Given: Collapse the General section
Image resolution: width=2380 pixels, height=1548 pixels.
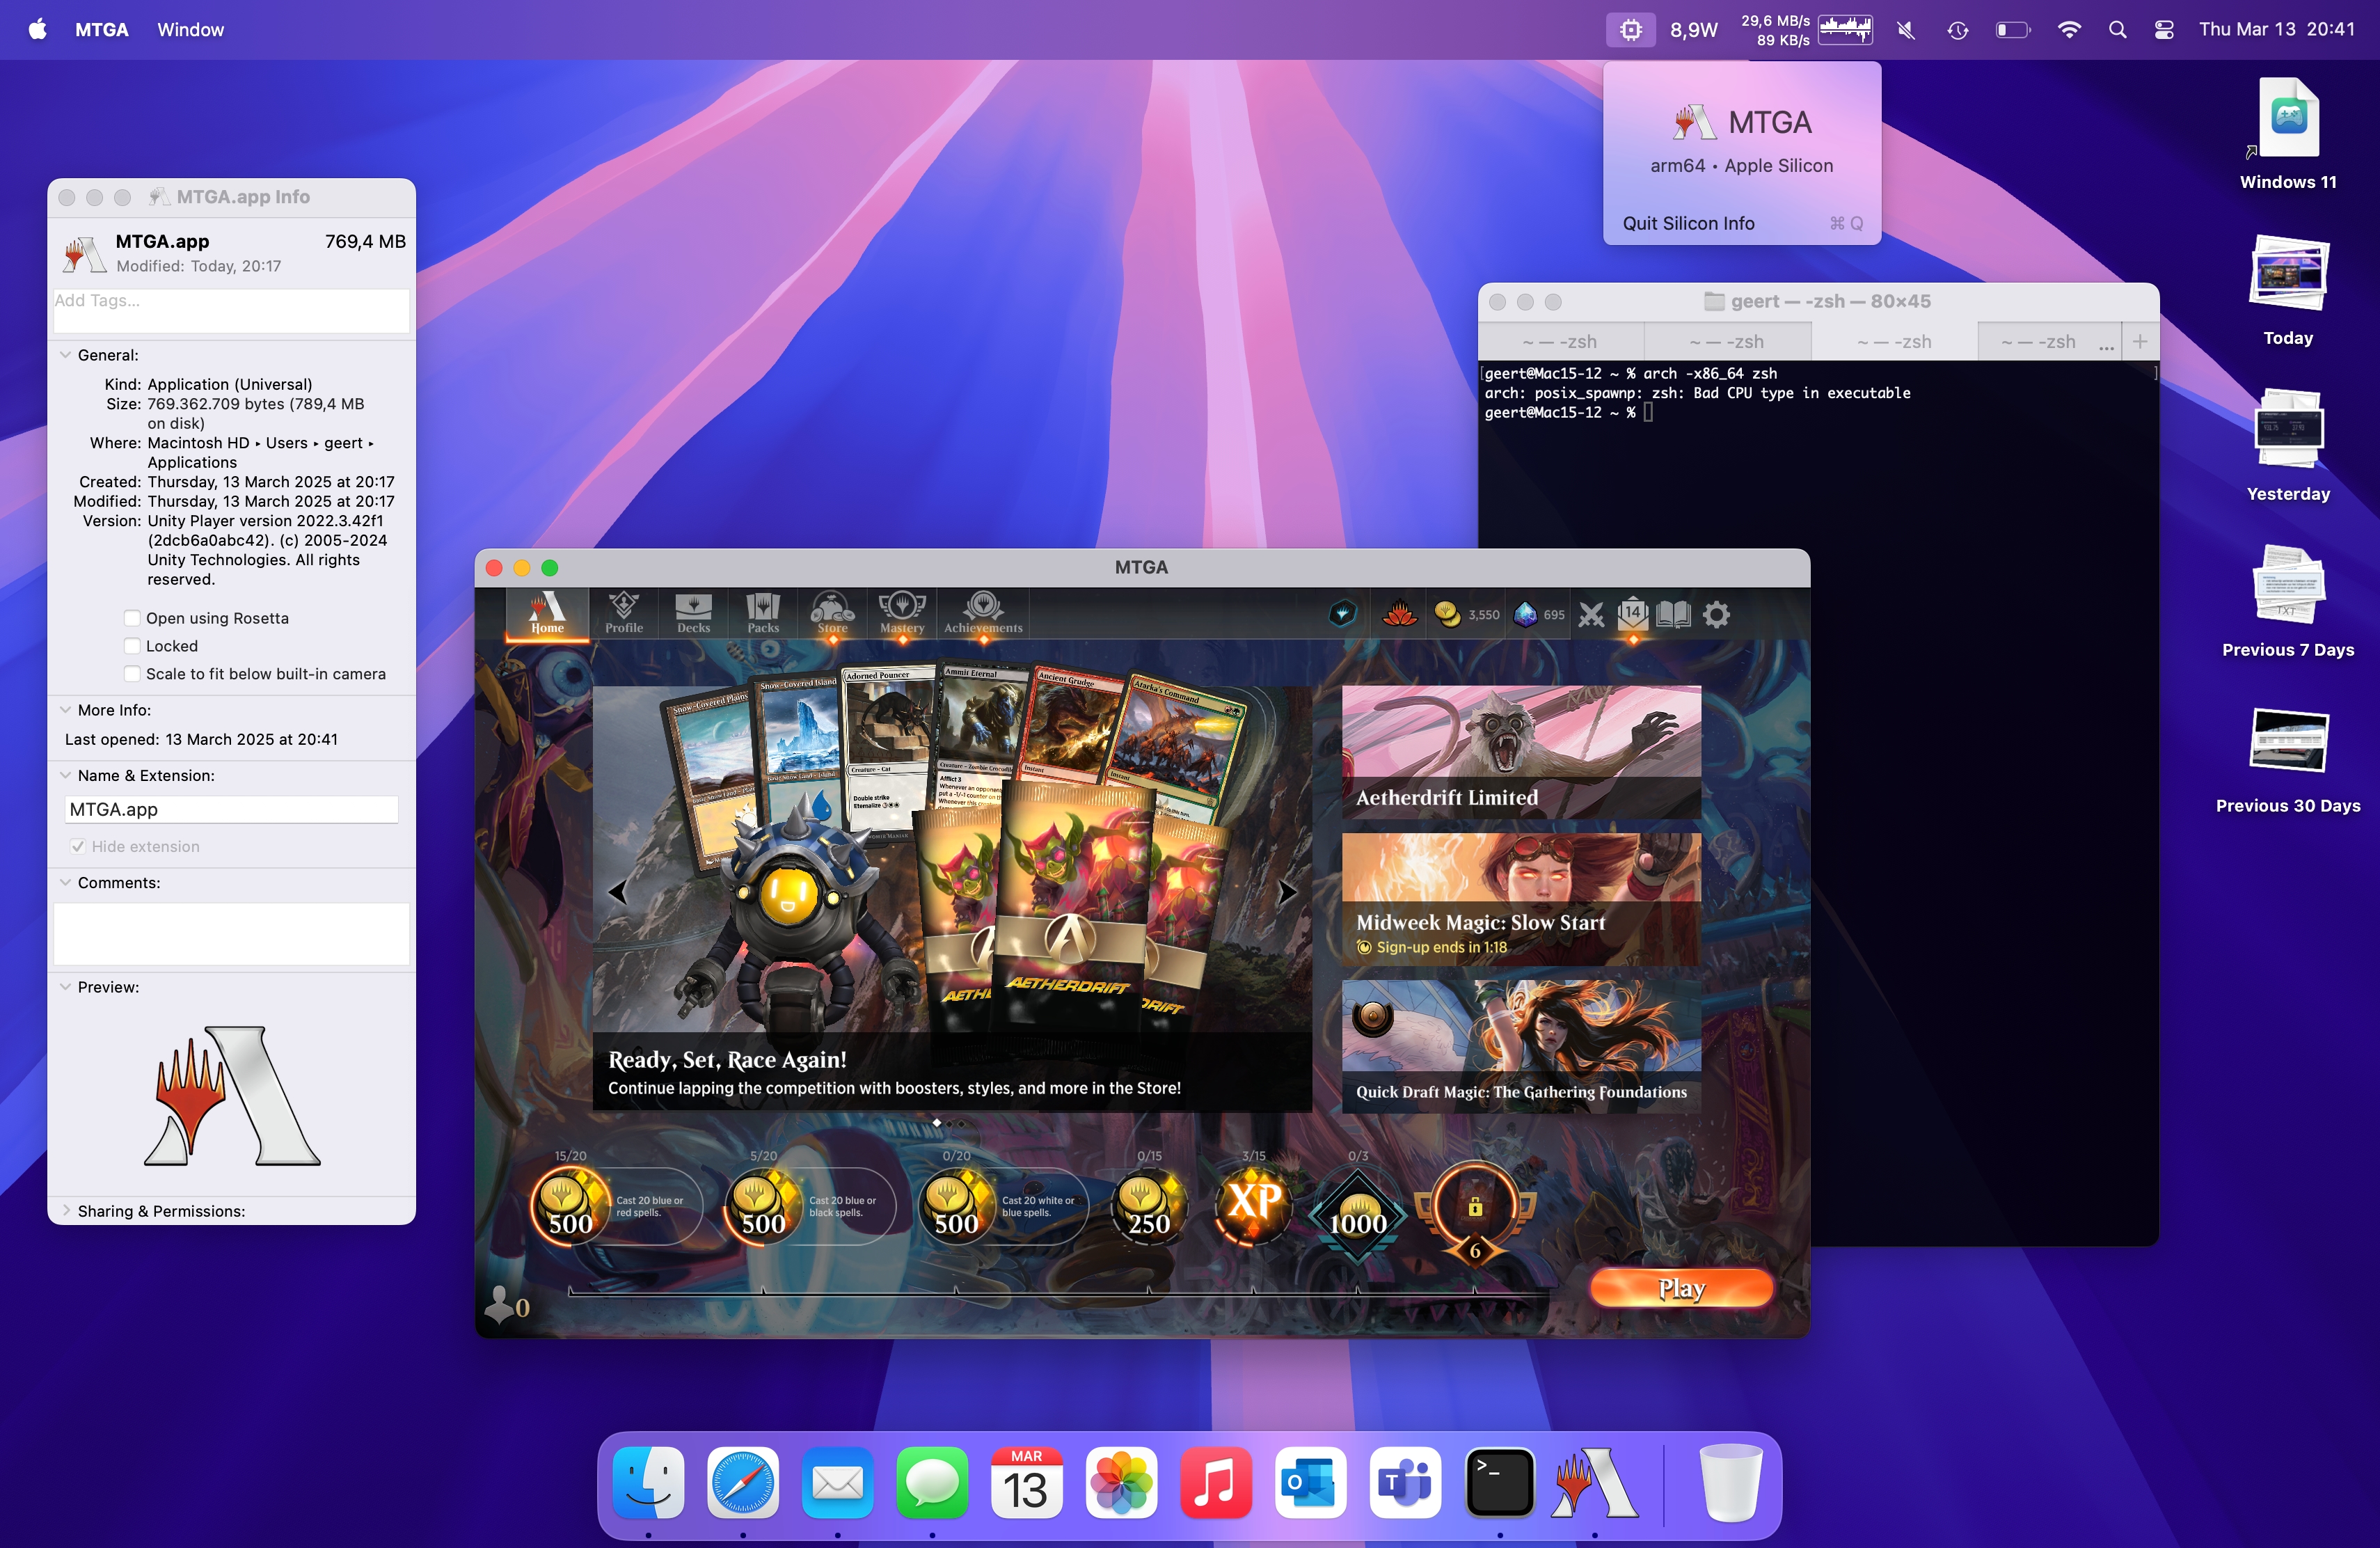Looking at the screenshot, I should coord(66,355).
